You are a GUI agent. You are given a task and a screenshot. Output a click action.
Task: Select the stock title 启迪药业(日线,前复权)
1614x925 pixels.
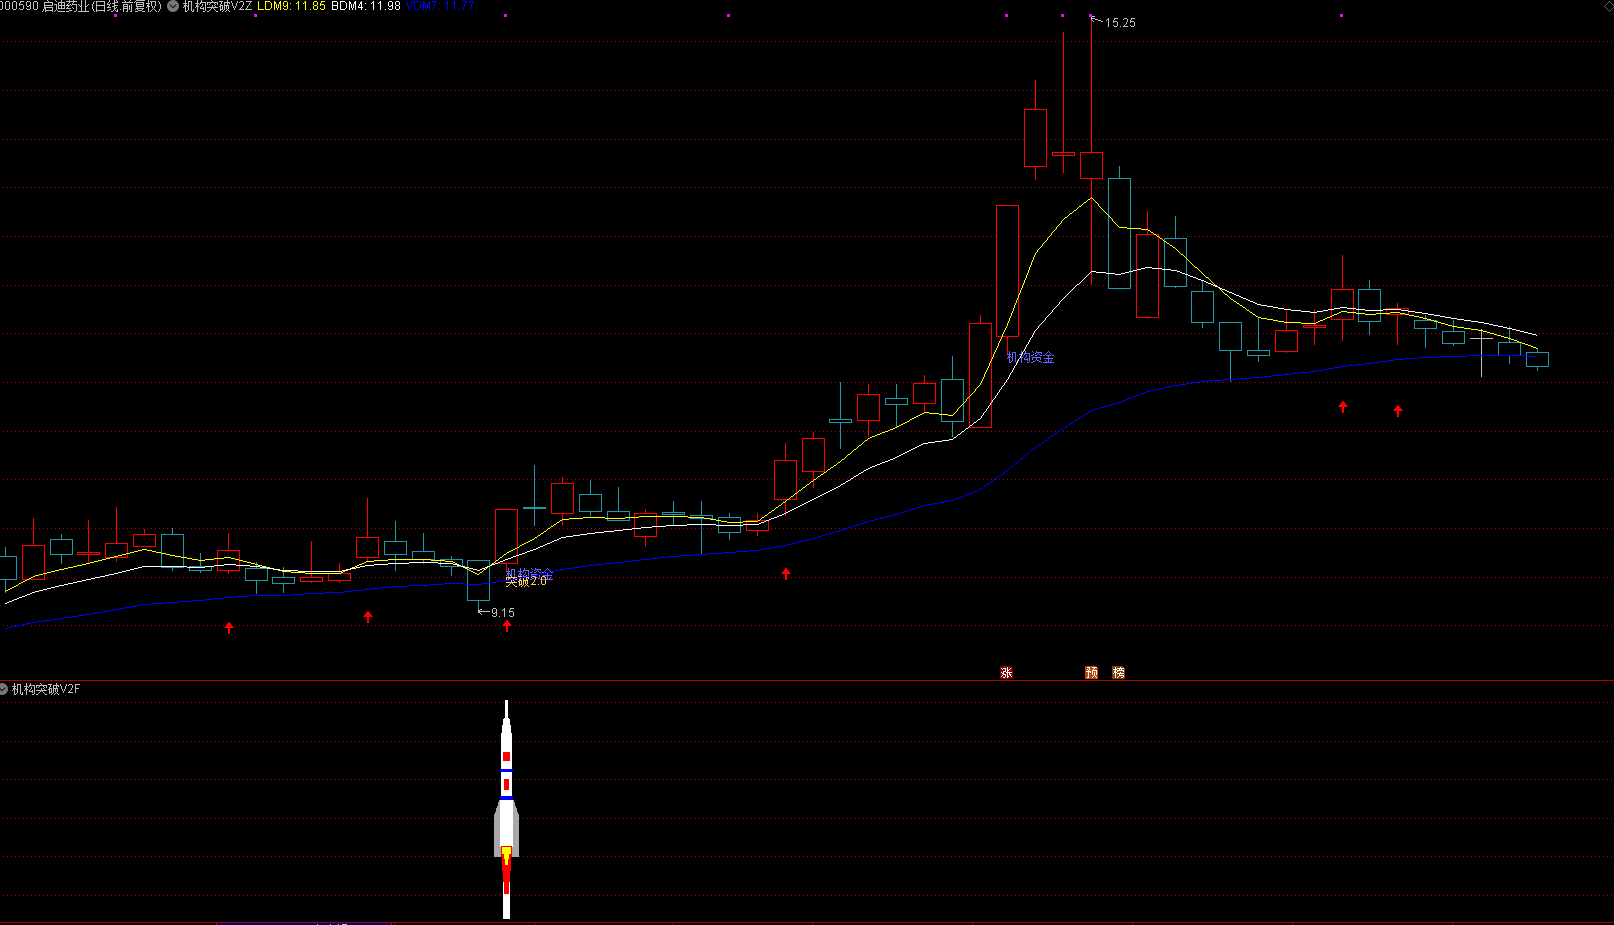[x=101, y=6]
